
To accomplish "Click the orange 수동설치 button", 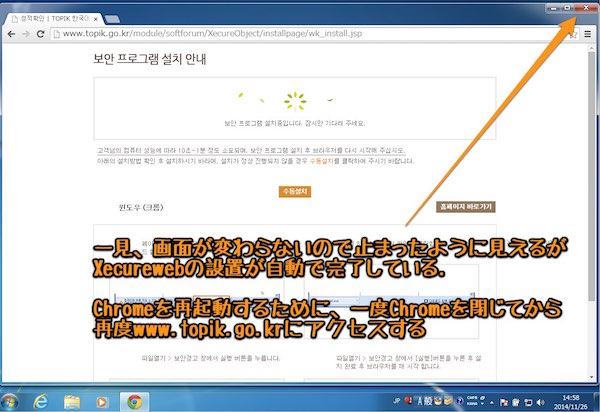I will (295, 191).
